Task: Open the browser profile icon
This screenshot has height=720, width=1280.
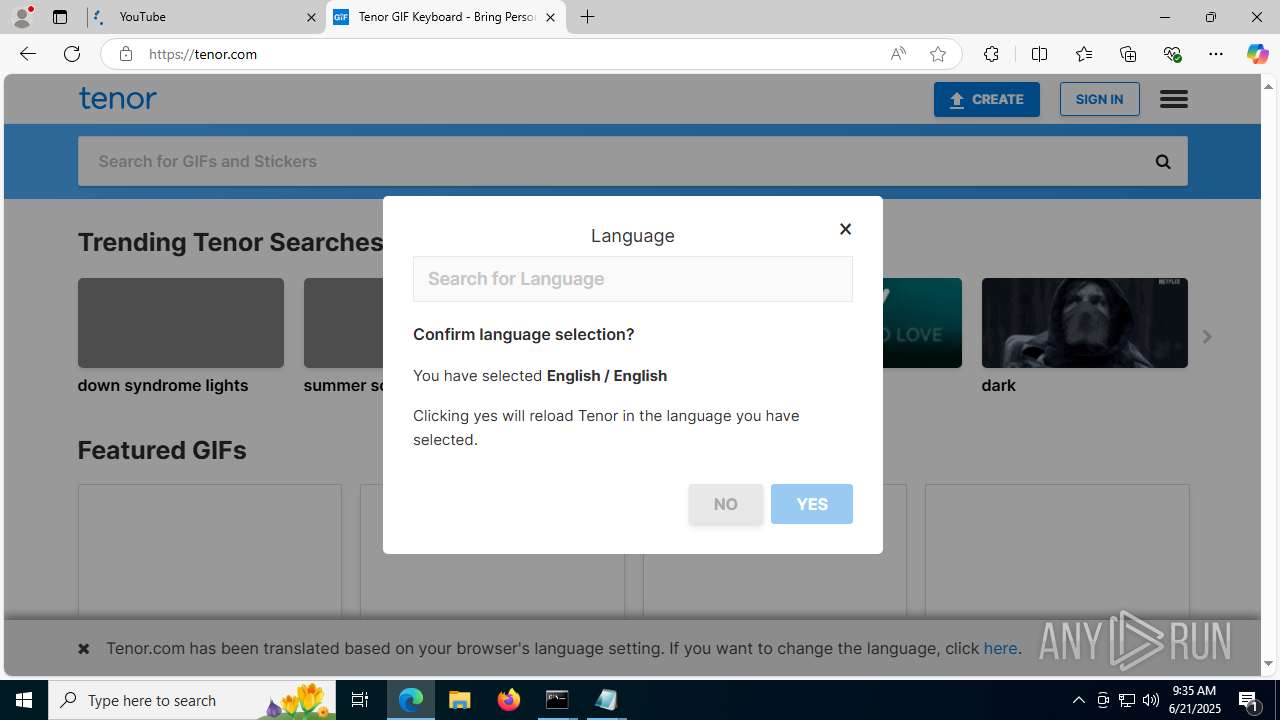Action: tap(22, 17)
